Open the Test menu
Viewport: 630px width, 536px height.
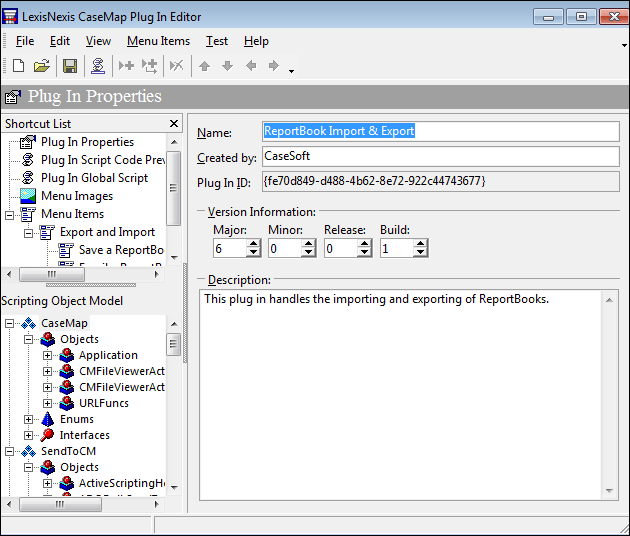[216, 41]
